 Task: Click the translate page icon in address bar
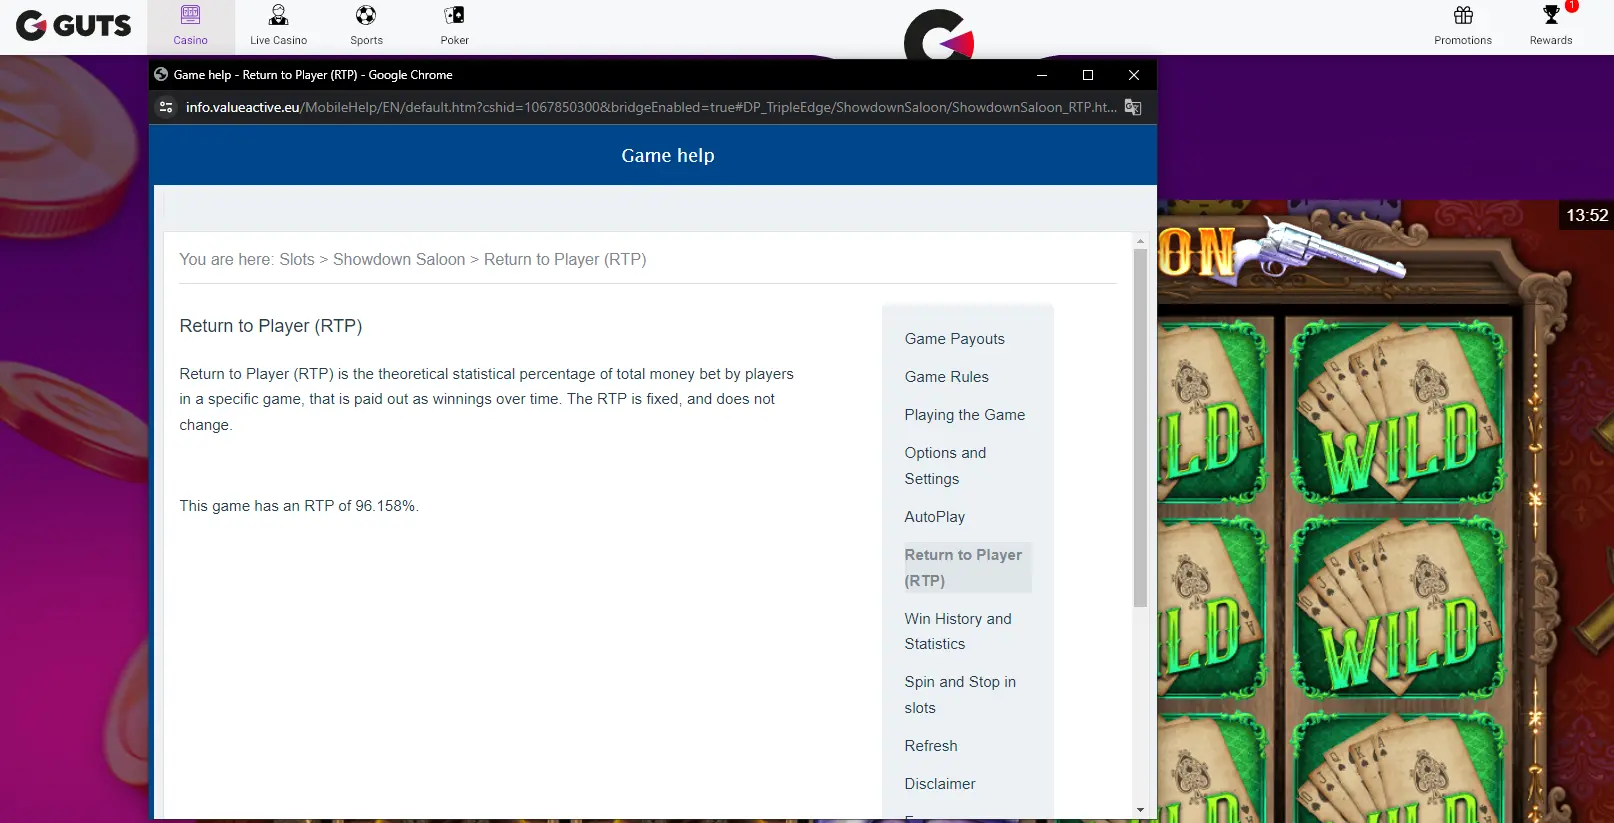click(1133, 107)
